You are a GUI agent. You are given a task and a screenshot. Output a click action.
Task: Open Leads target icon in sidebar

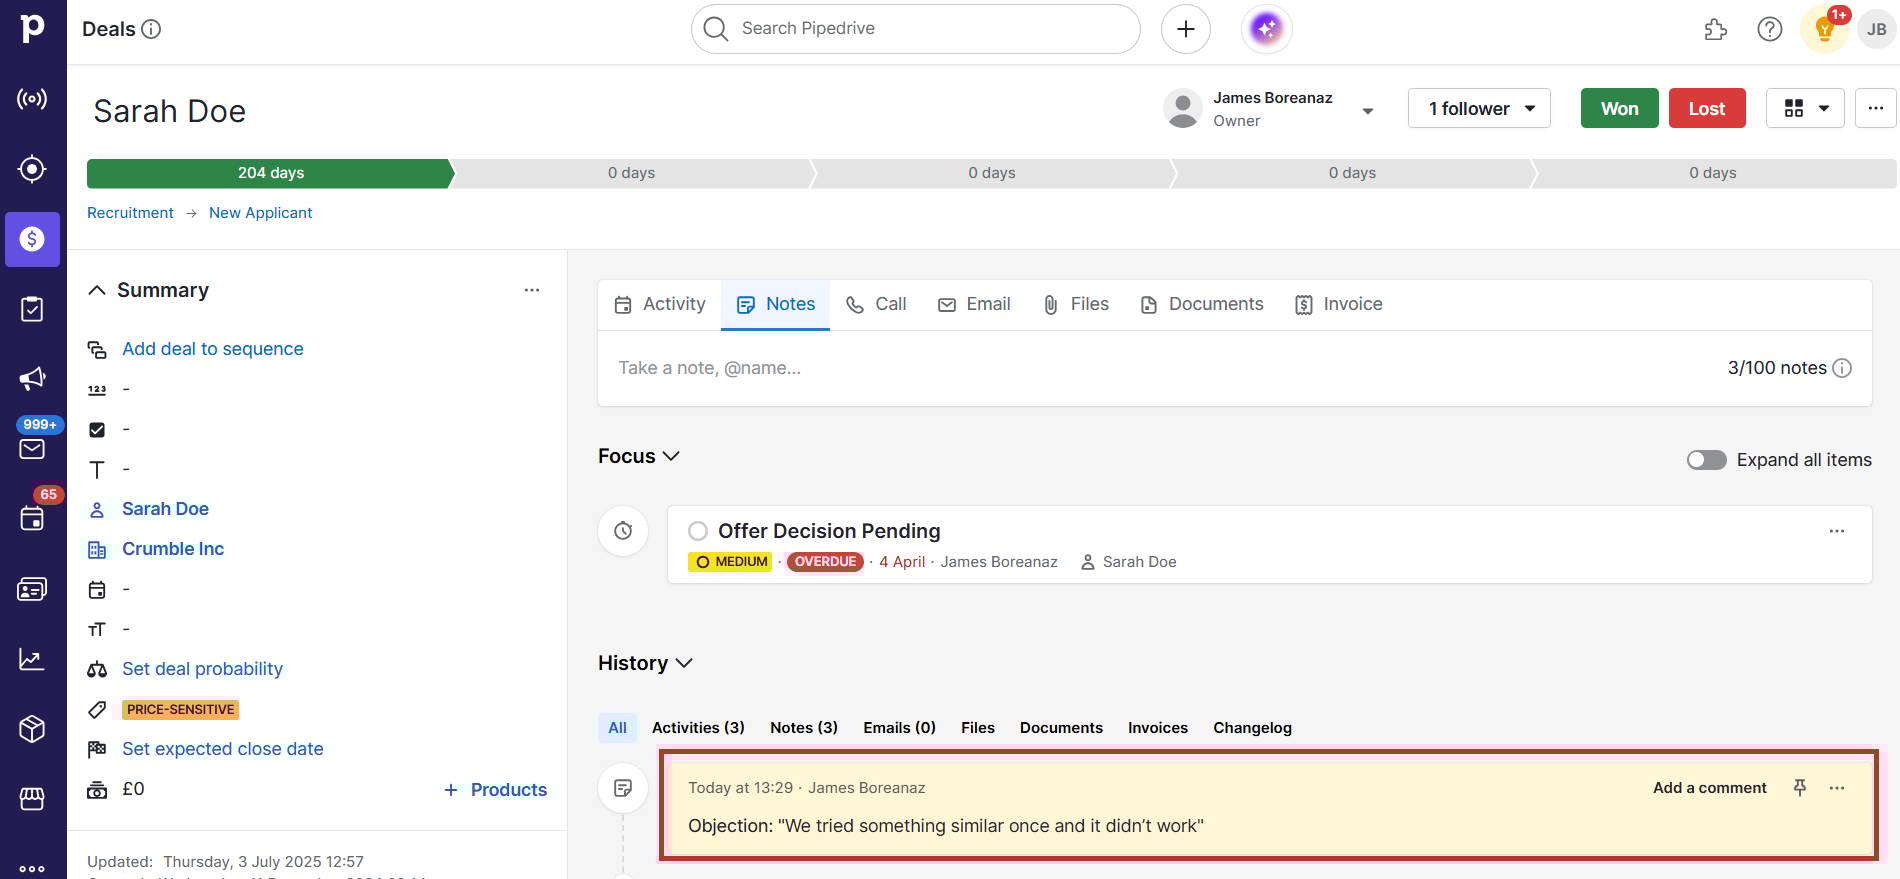coord(32,169)
